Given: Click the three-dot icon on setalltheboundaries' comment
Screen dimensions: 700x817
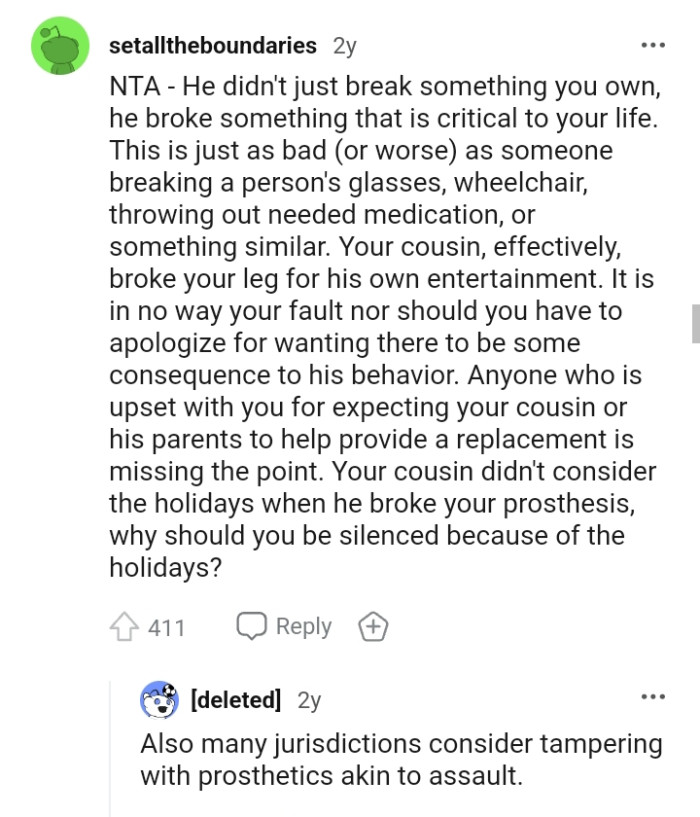Looking at the screenshot, I should tap(652, 45).
